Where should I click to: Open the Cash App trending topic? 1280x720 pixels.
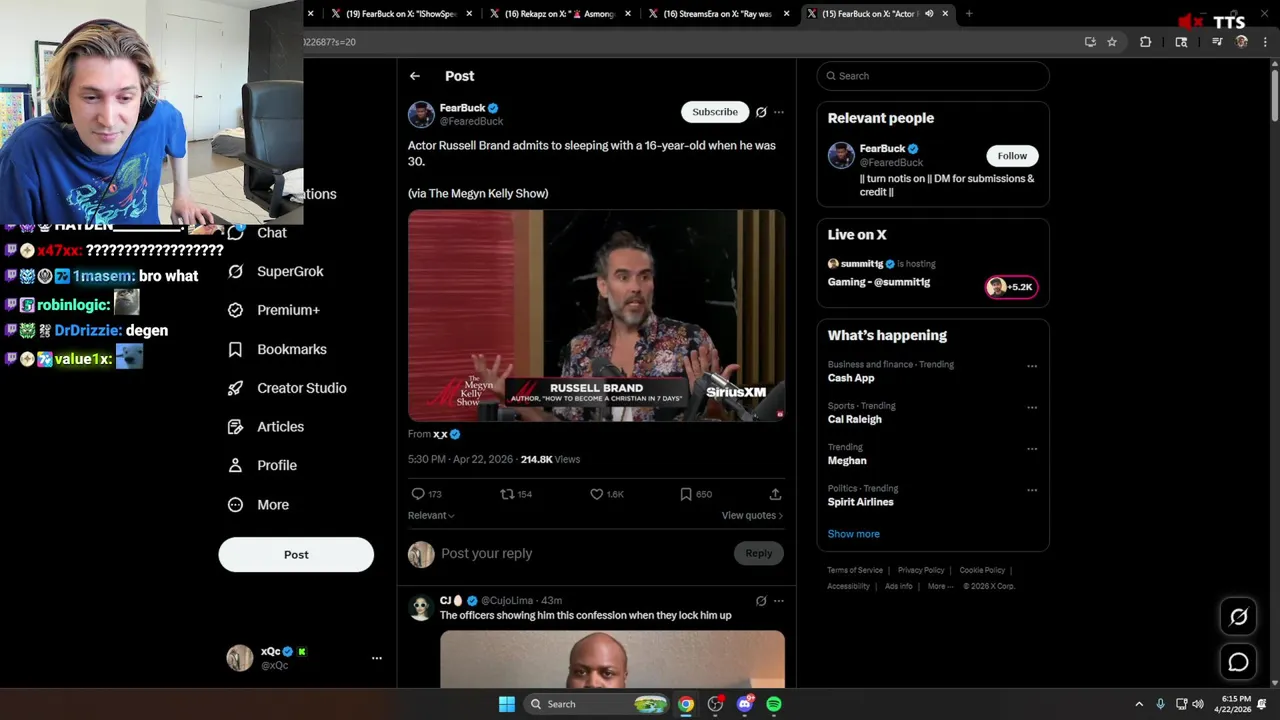click(x=851, y=378)
